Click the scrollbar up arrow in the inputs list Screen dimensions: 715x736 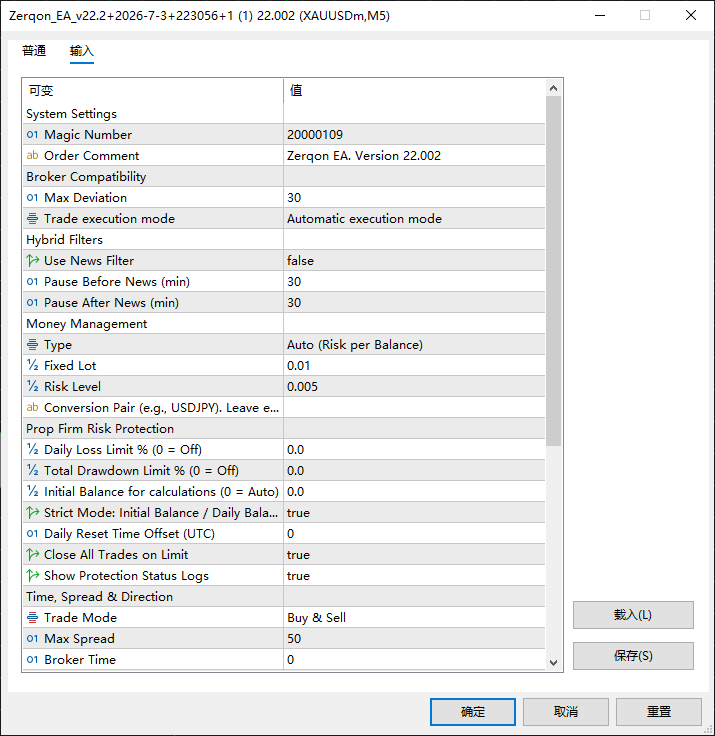[554, 88]
